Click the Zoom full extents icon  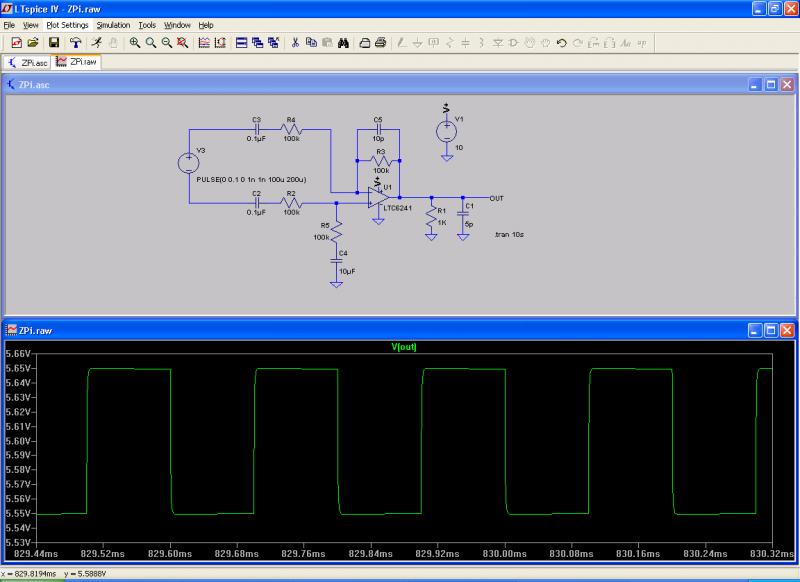pos(183,43)
